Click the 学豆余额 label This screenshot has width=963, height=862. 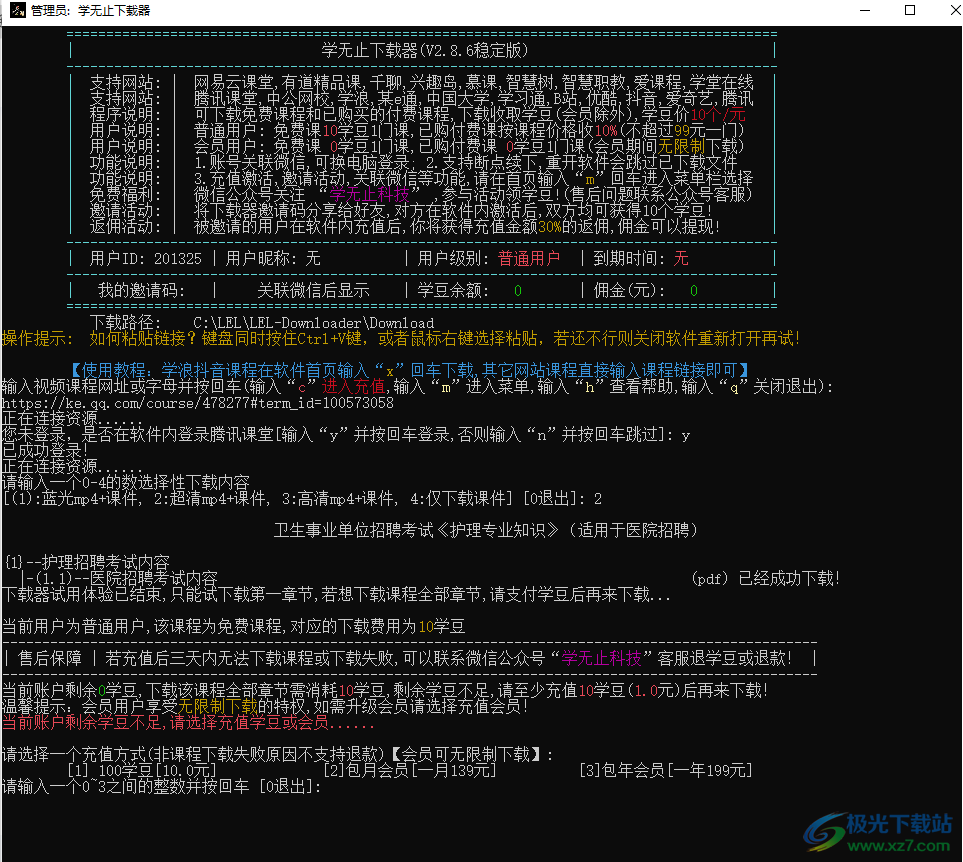(x=453, y=290)
